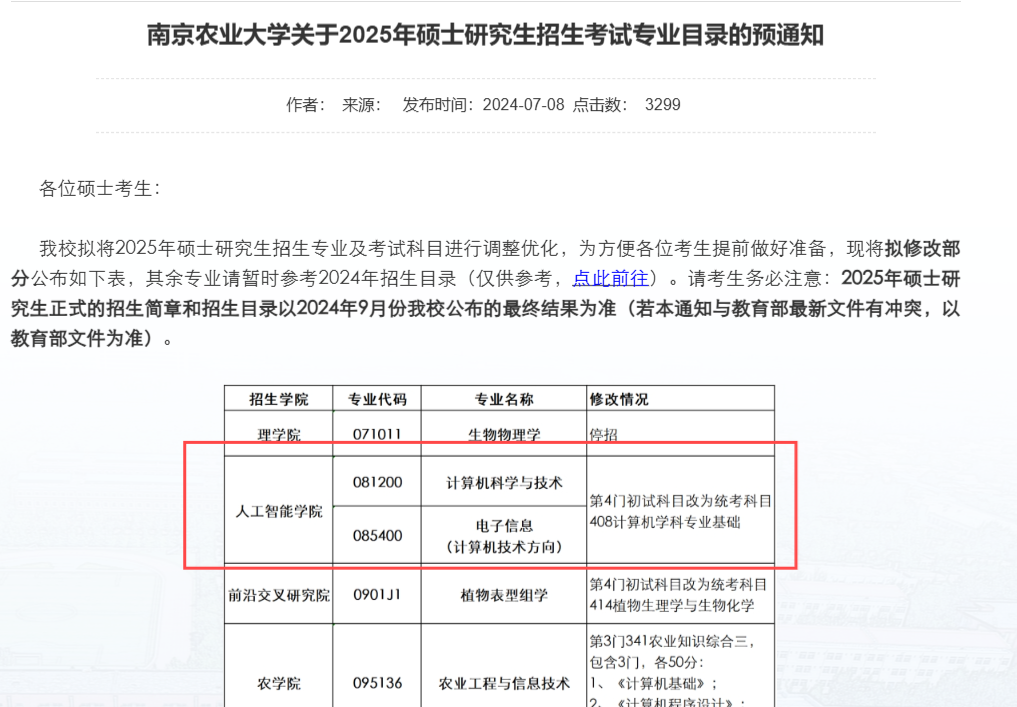Click the publish date 2024-07-08
This screenshot has width=1017, height=707.
tap(523, 104)
